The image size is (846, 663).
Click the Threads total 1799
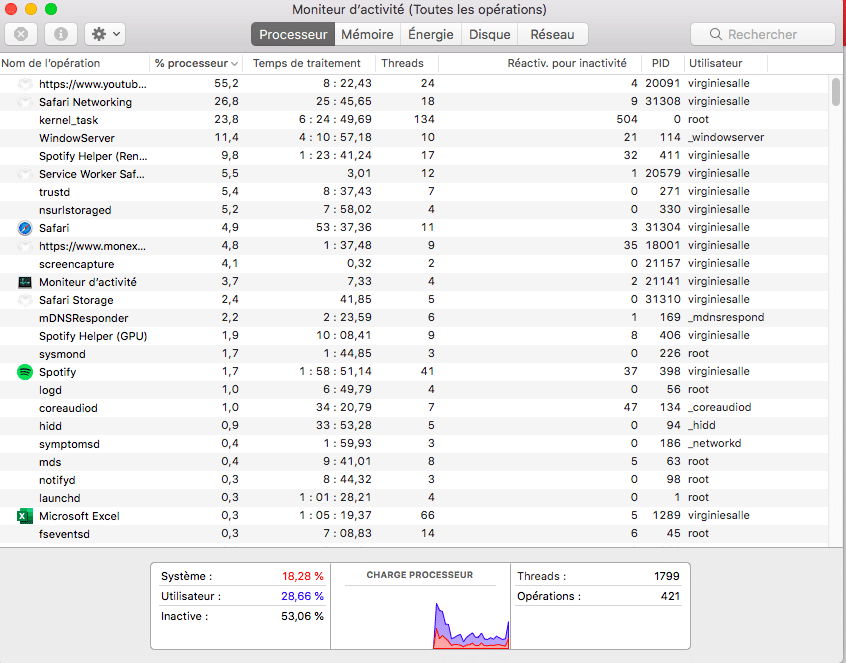pos(667,576)
